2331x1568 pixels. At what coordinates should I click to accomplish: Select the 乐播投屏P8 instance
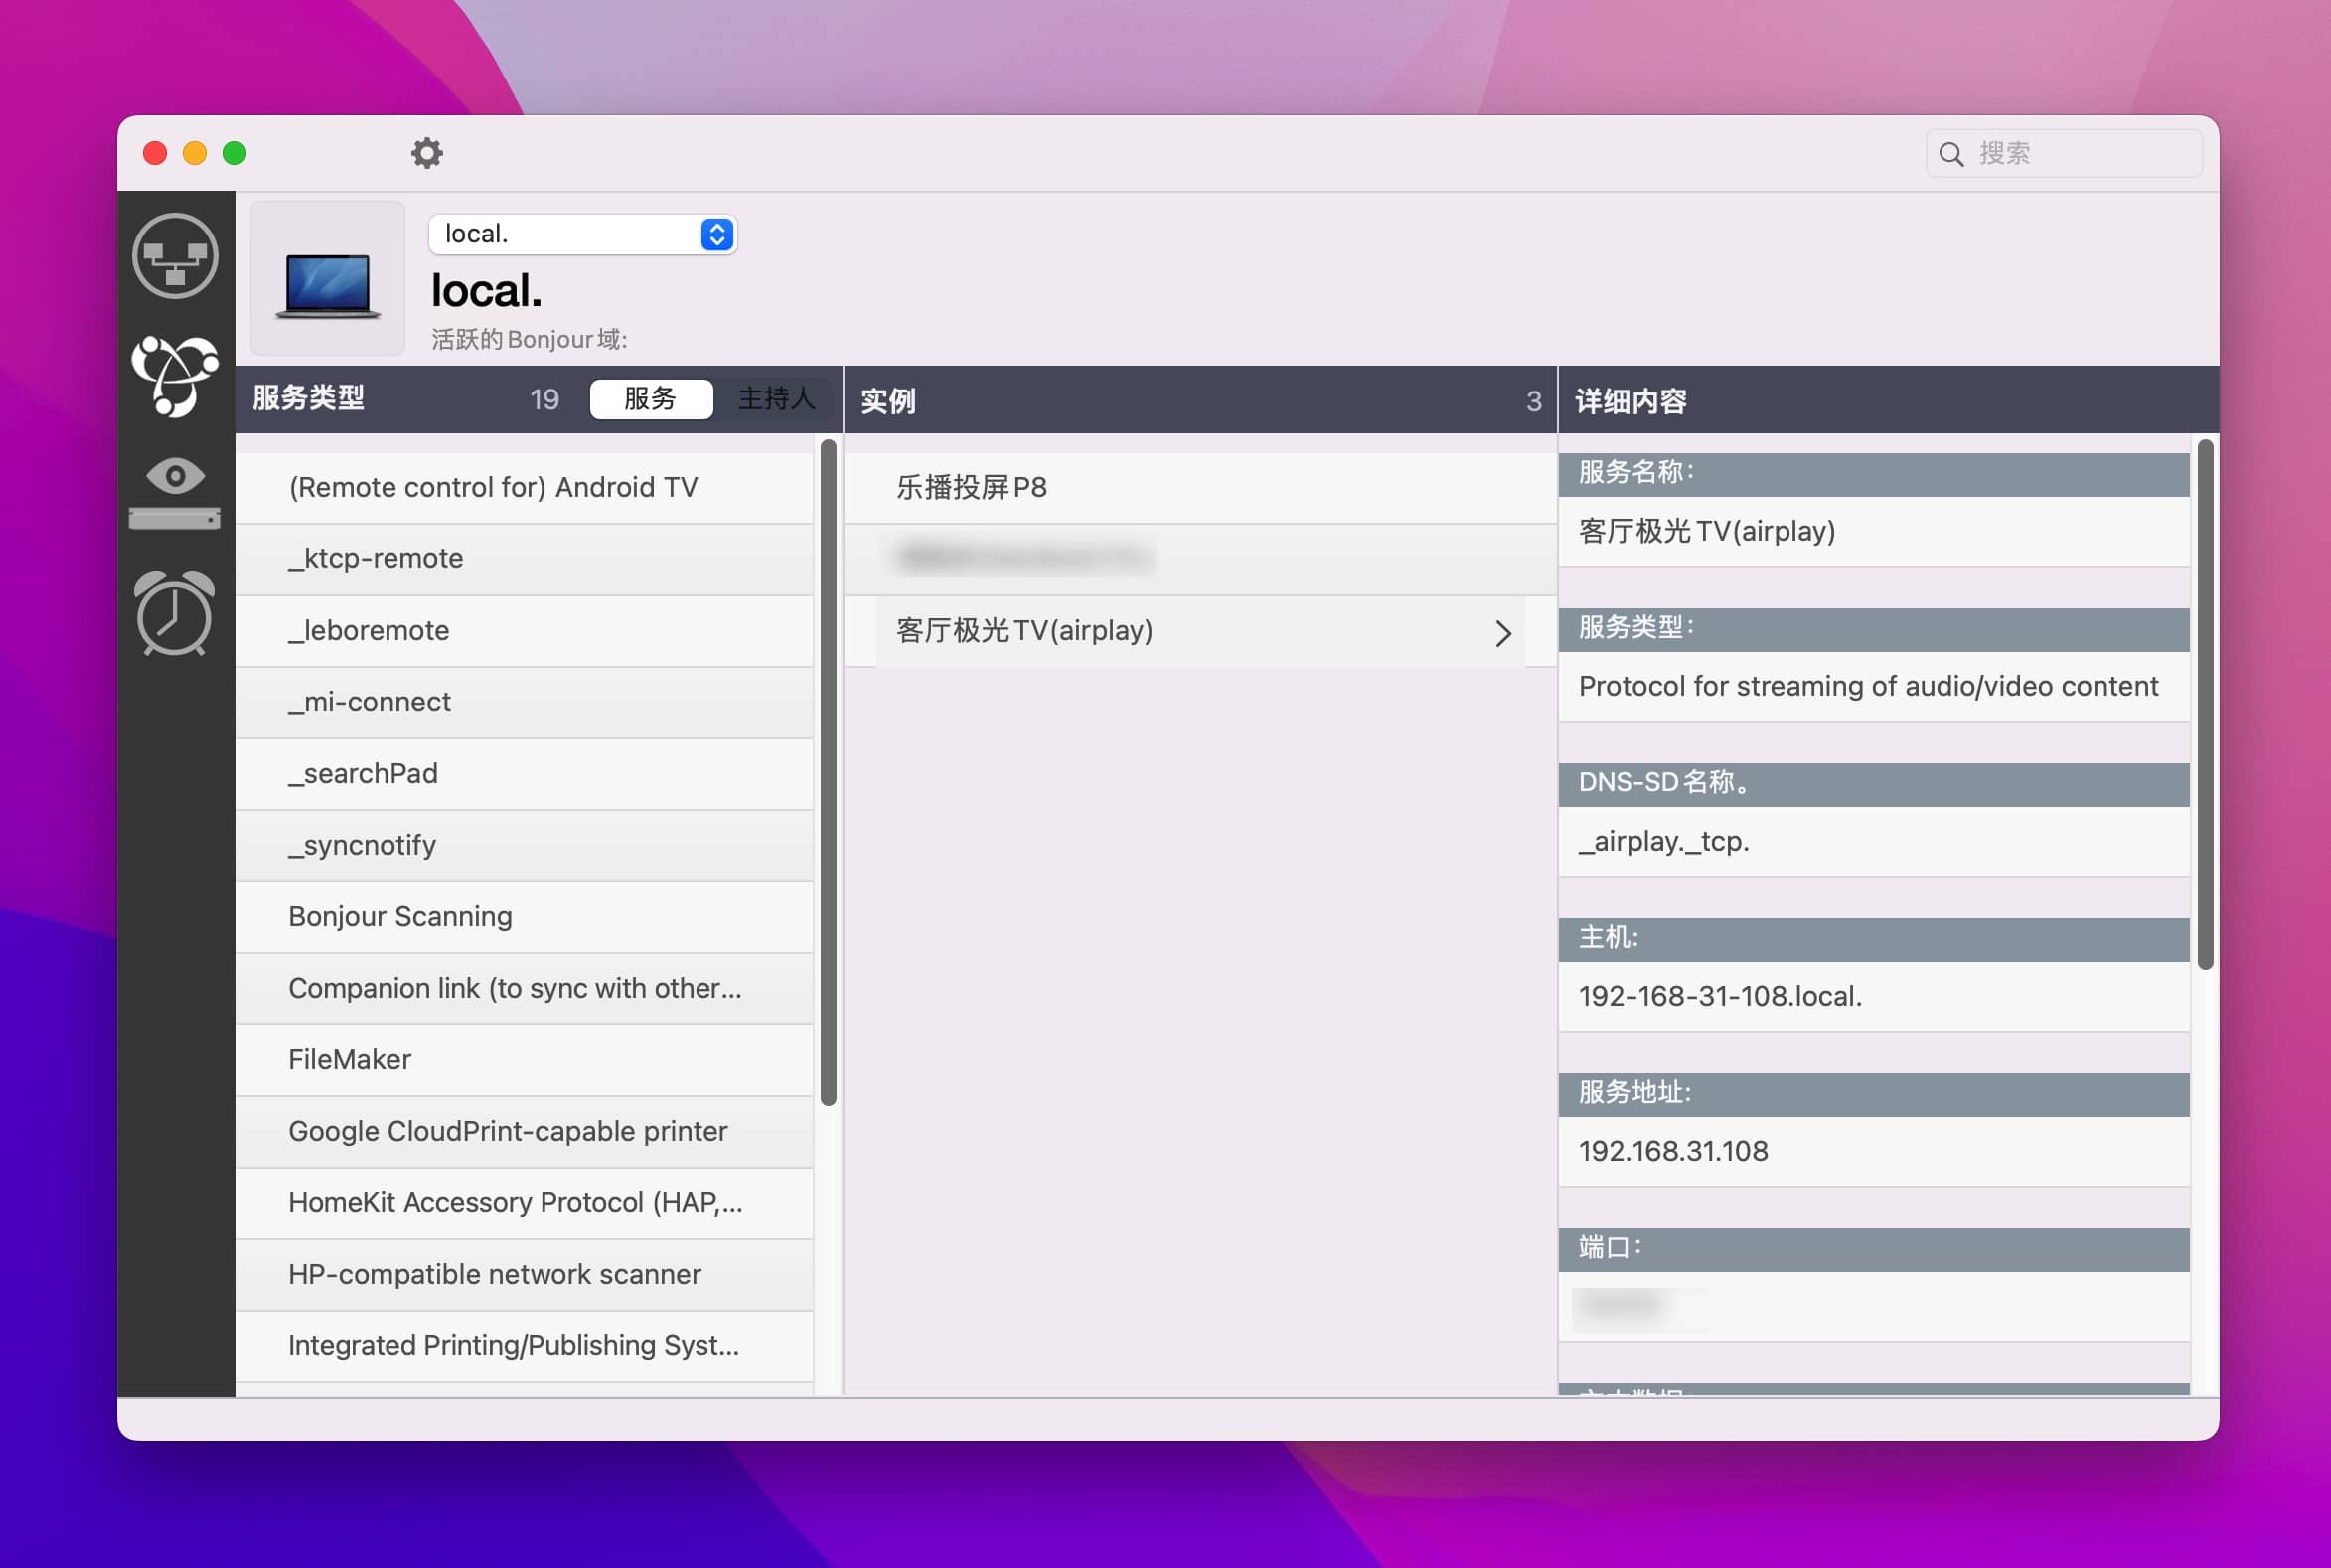1200,488
